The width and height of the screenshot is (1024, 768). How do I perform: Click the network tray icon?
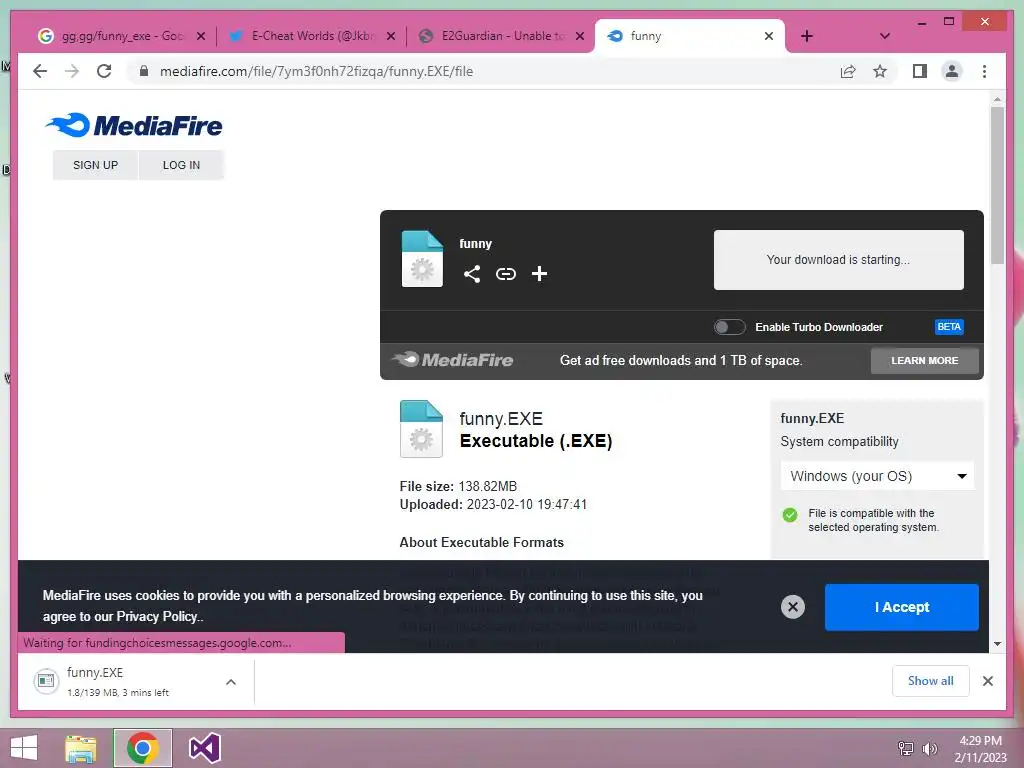[x=906, y=748]
